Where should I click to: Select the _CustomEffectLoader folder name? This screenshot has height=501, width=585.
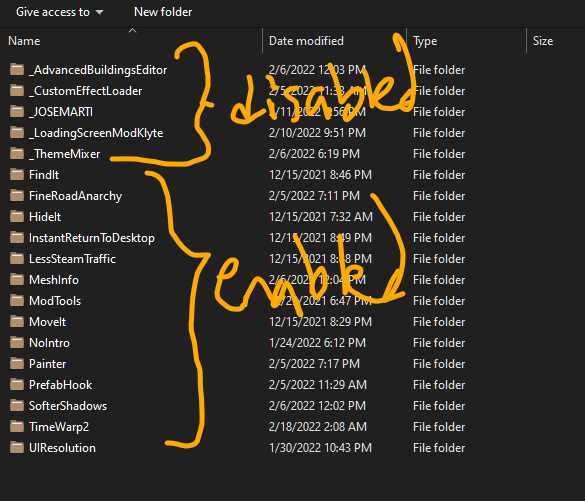point(86,91)
